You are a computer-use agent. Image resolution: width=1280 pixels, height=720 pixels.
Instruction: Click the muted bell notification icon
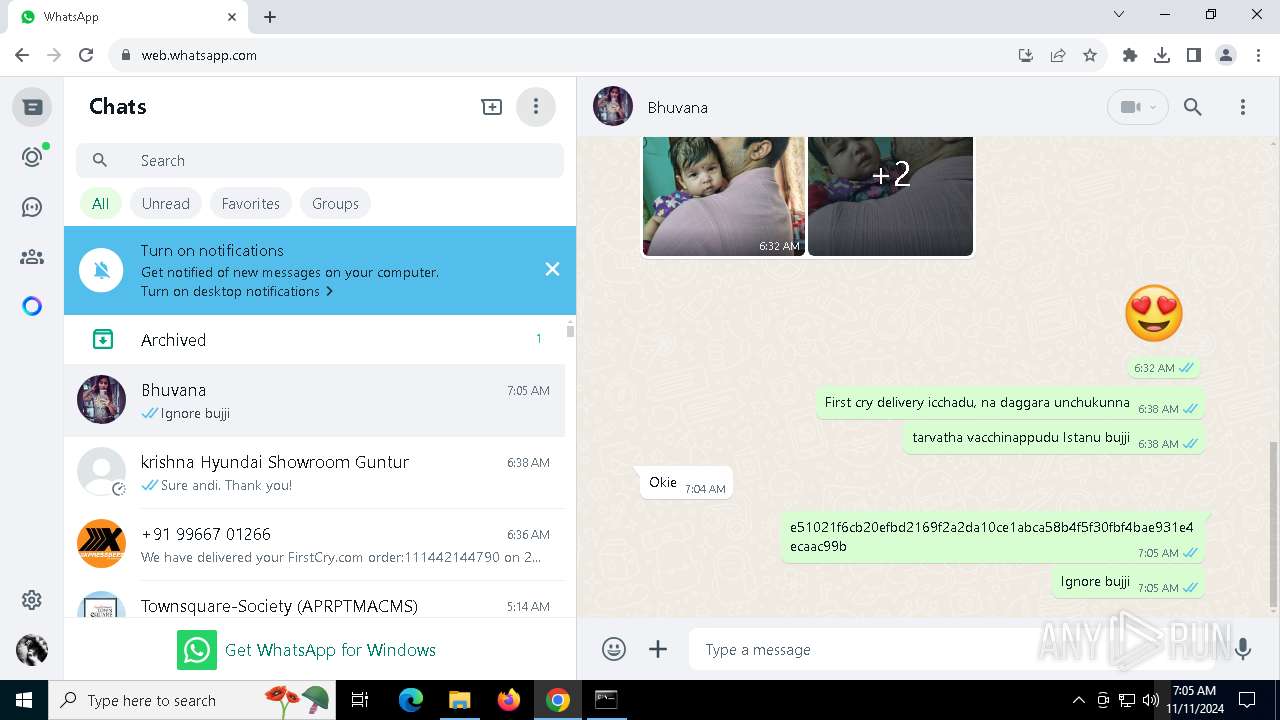pyautogui.click(x=101, y=270)
